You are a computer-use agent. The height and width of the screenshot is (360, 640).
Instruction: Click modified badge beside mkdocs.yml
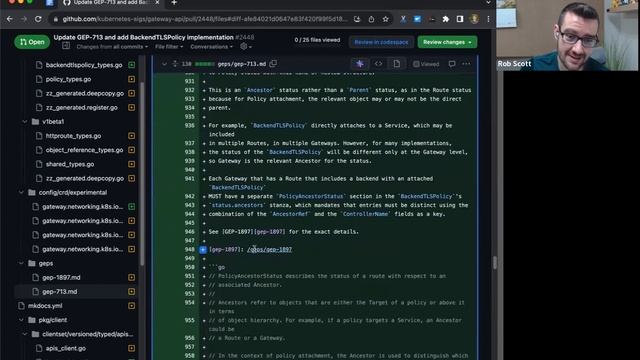pyautogui.click(x=131, y=306)
